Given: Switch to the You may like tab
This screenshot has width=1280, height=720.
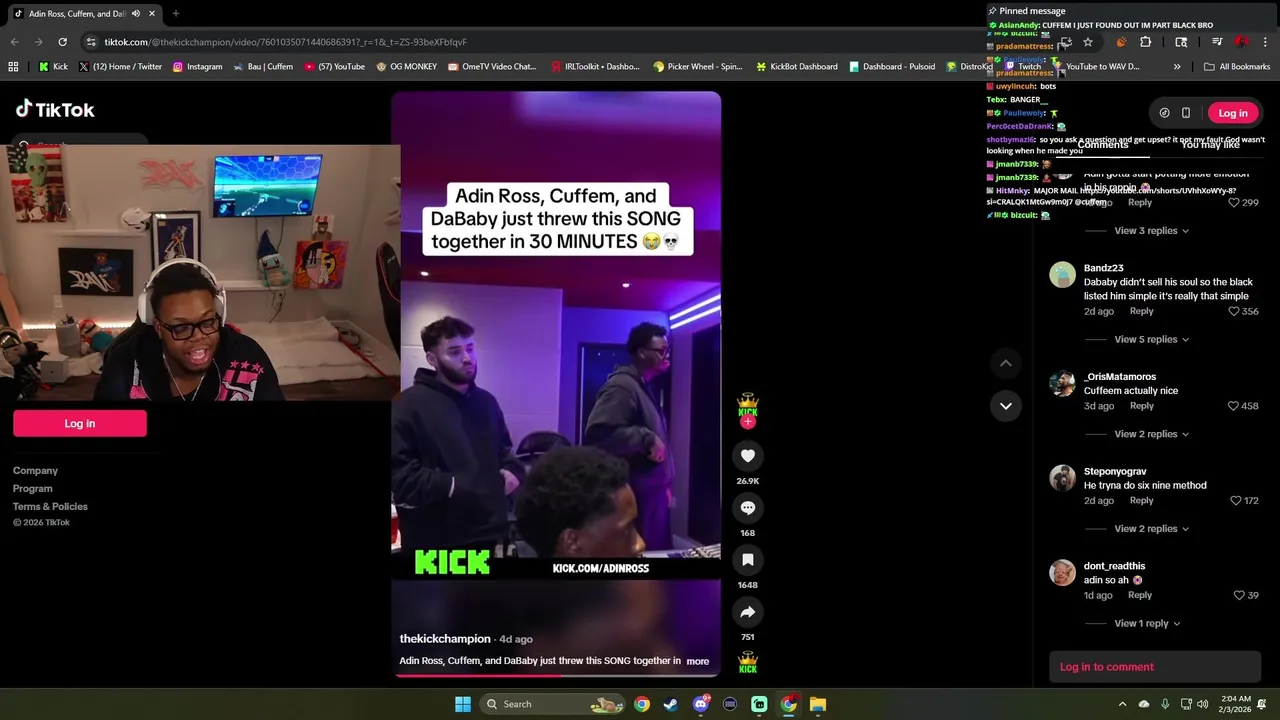Looking at the screenshot, I should tap(1209, 145).
